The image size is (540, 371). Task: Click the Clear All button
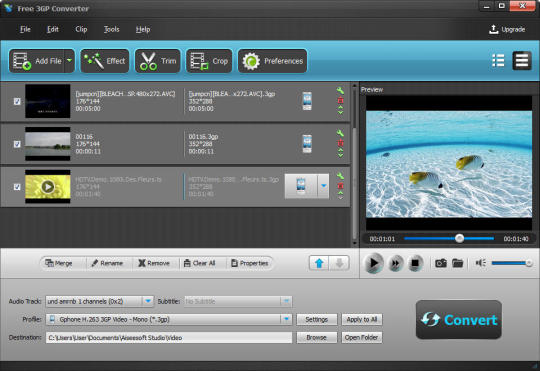(199, 263)
